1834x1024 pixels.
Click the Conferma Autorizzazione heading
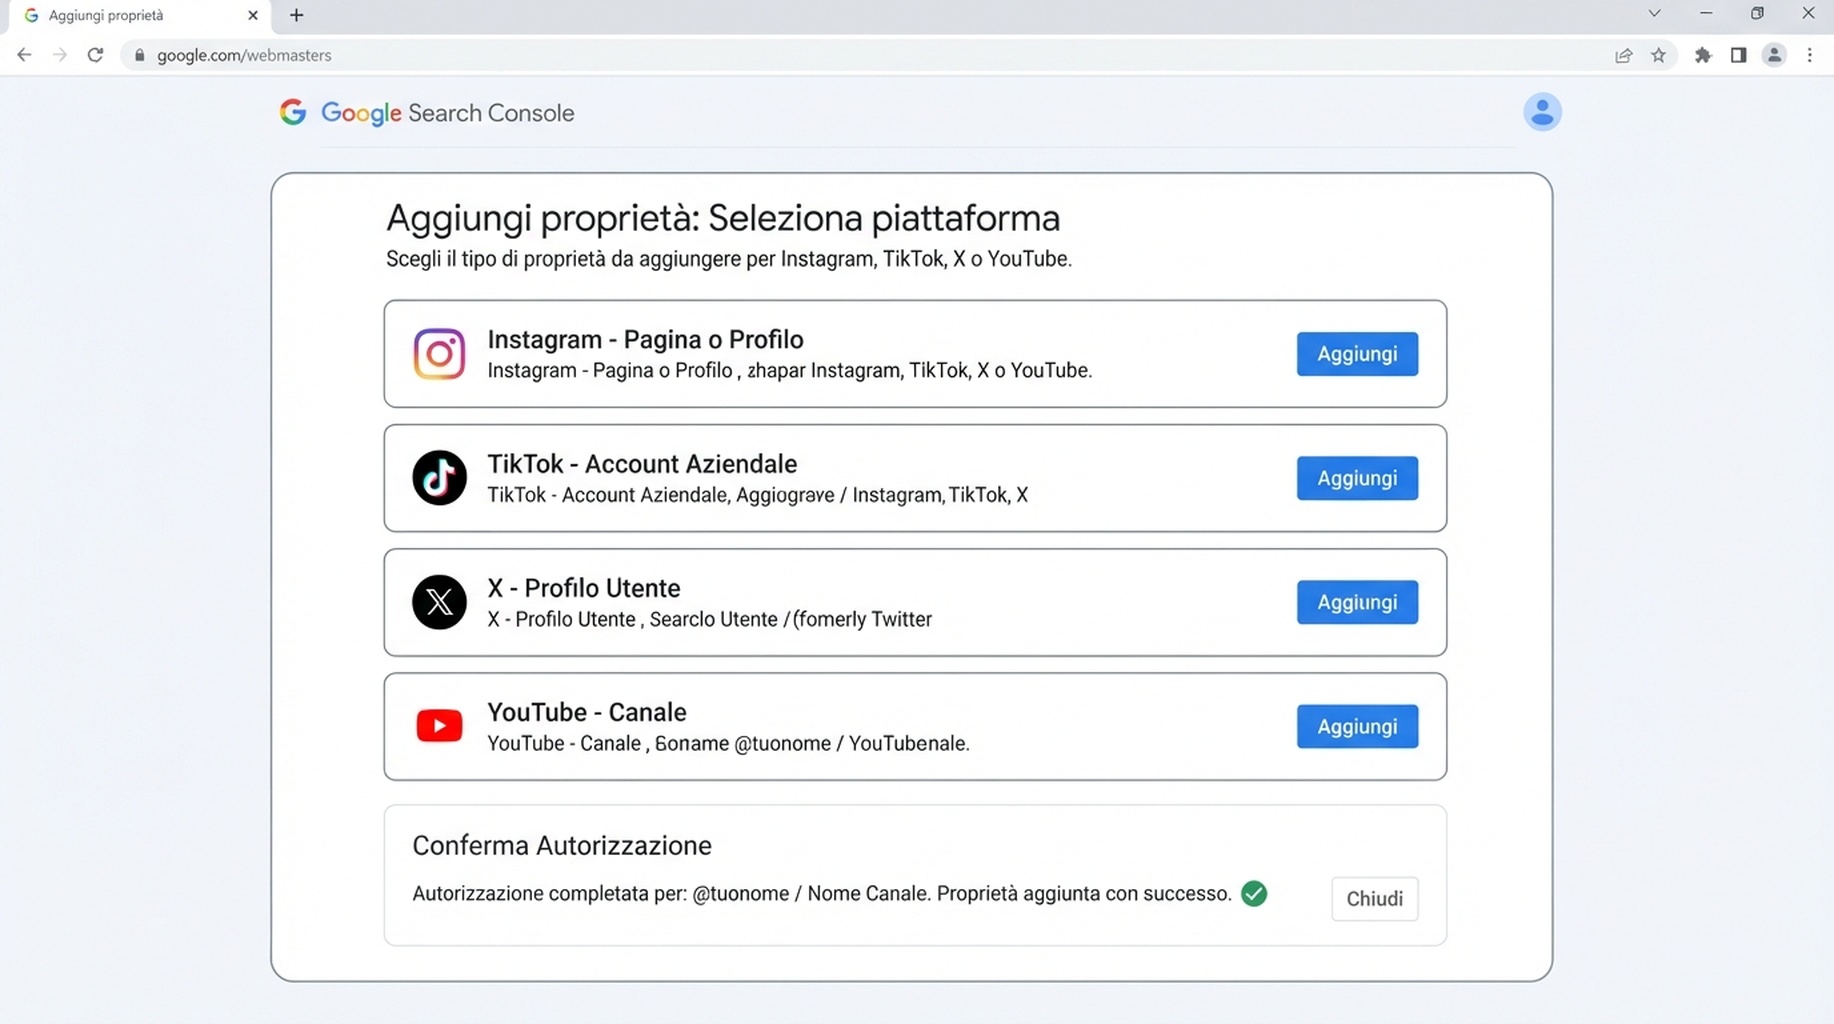coord(562,845)
